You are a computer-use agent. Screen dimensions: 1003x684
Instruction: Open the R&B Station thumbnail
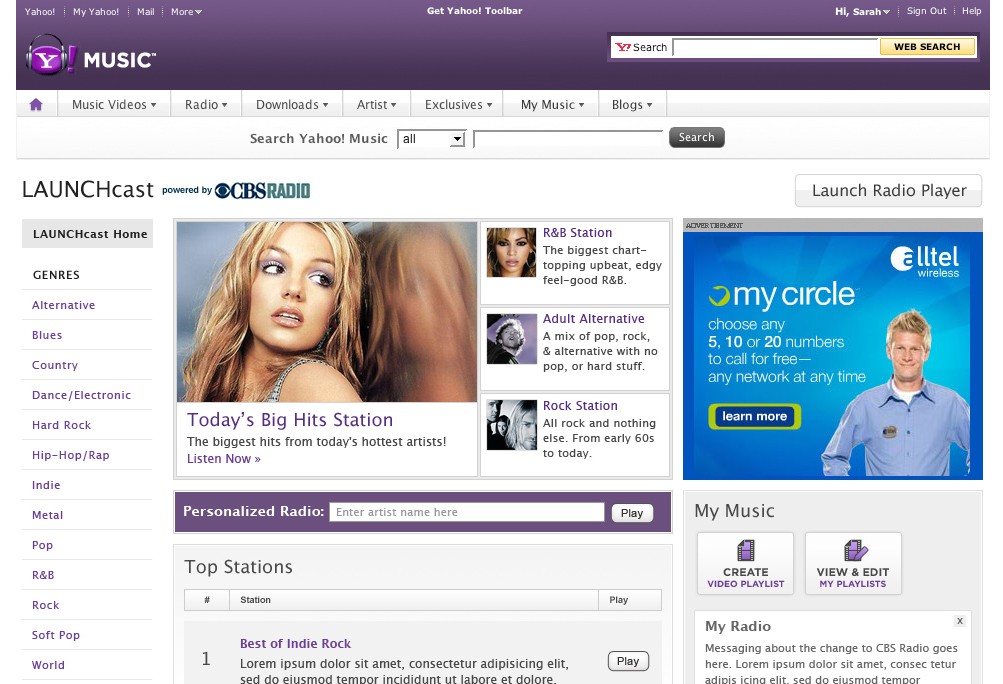point(511,252)
